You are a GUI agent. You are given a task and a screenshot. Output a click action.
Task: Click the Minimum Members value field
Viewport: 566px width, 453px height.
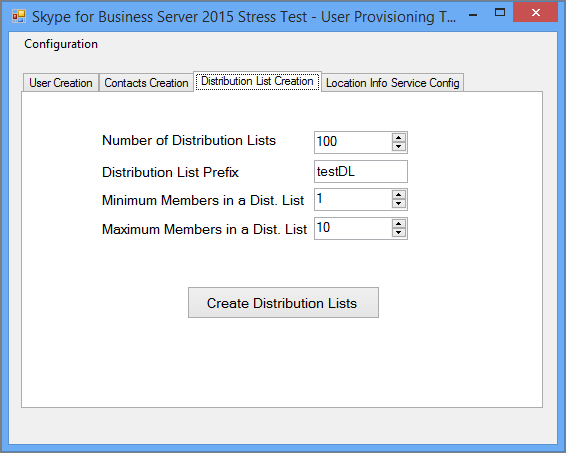(x=353, y=199)
